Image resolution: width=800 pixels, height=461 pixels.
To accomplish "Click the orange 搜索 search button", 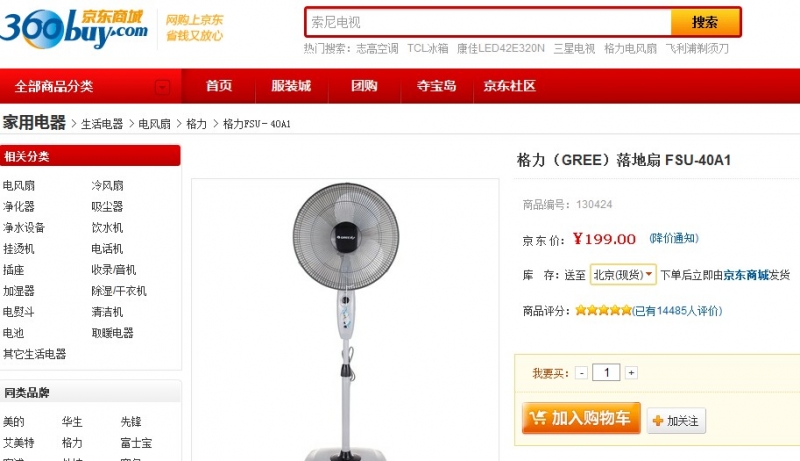I will 705,22.
